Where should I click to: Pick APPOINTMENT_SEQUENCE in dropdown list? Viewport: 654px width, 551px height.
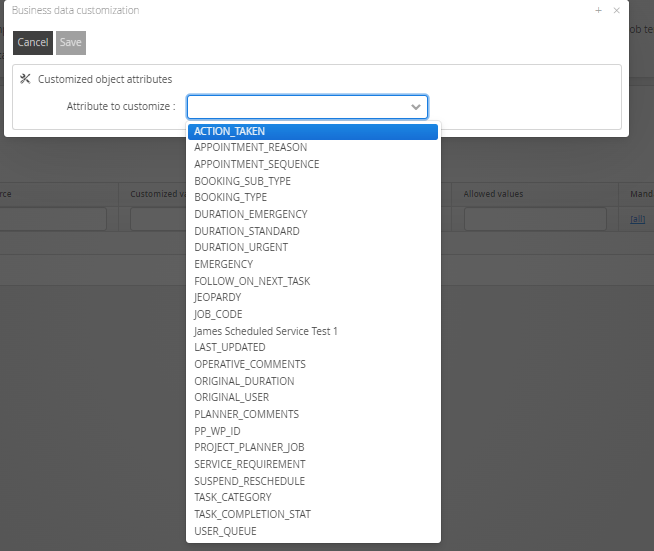pyautogui.click(x=313, y=164)
